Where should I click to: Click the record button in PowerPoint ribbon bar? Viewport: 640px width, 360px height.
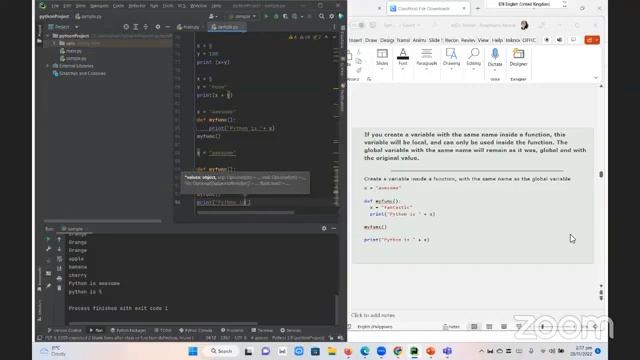coord(547,40)
